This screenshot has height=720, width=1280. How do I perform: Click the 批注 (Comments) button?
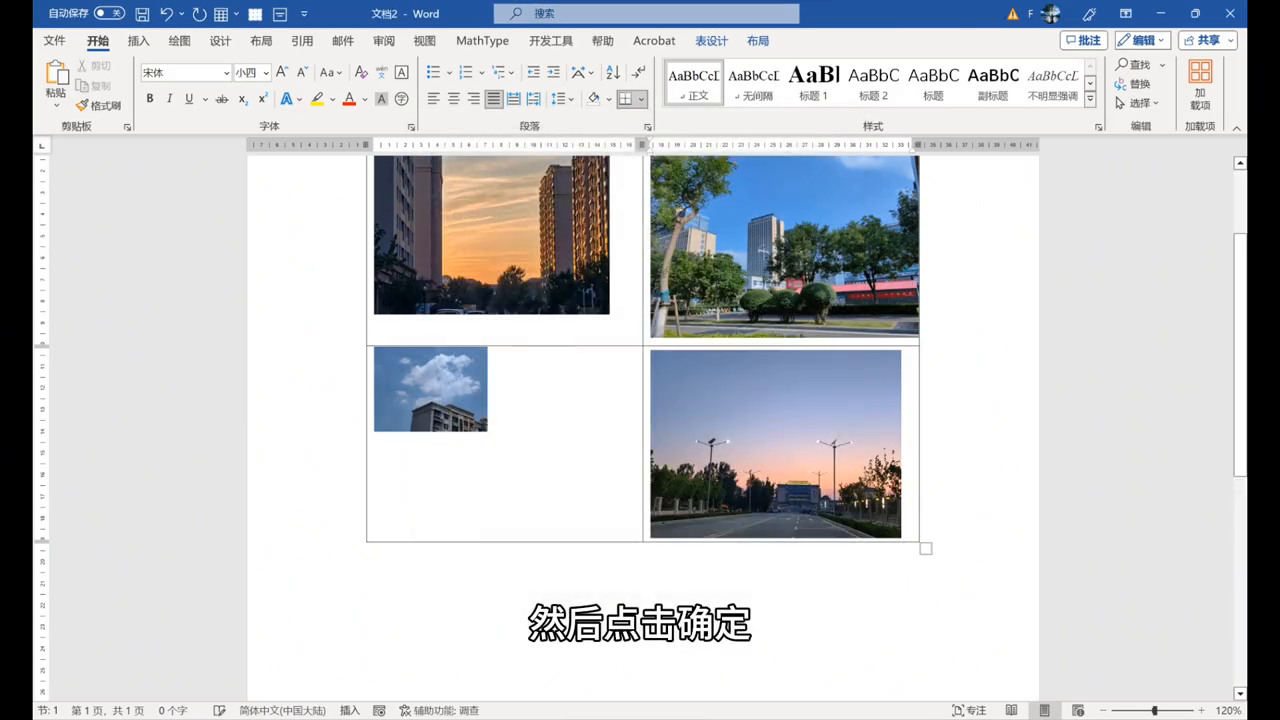click(x=1084, y=40)
